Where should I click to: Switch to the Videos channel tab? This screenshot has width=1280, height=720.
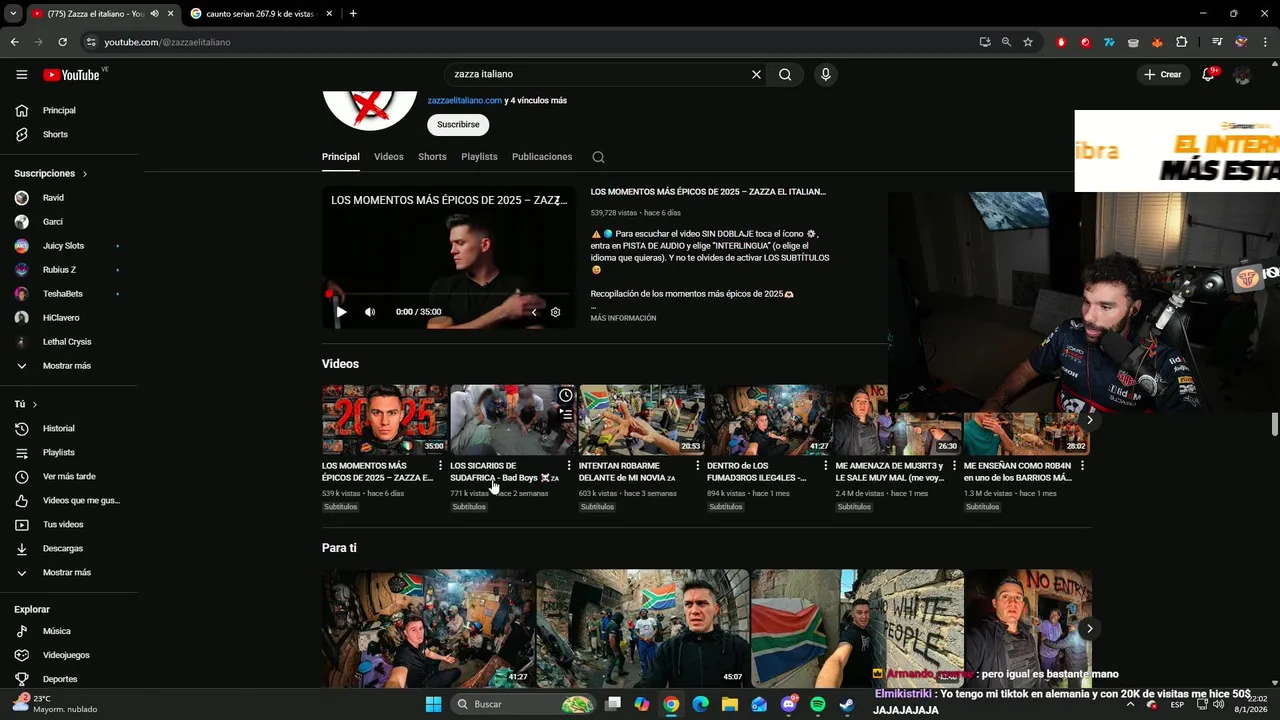point(389,157)
